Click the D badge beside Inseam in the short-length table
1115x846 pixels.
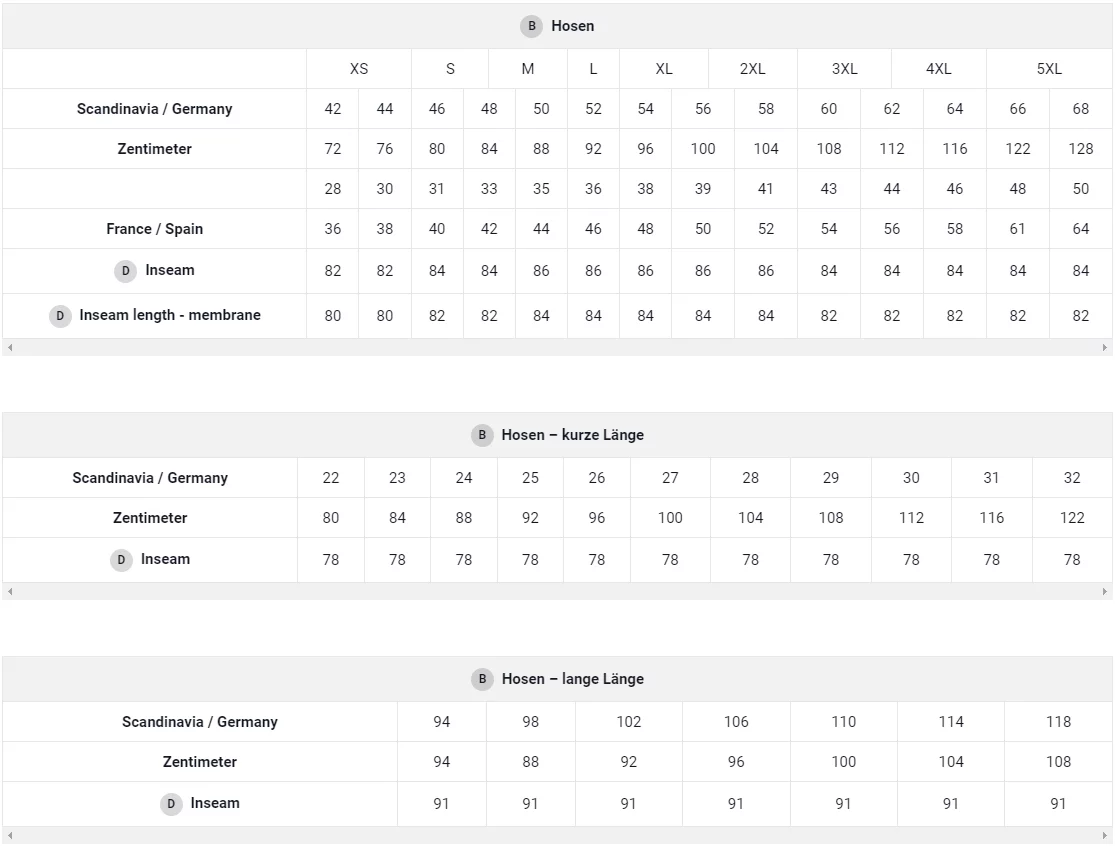[x=121, y=560]
